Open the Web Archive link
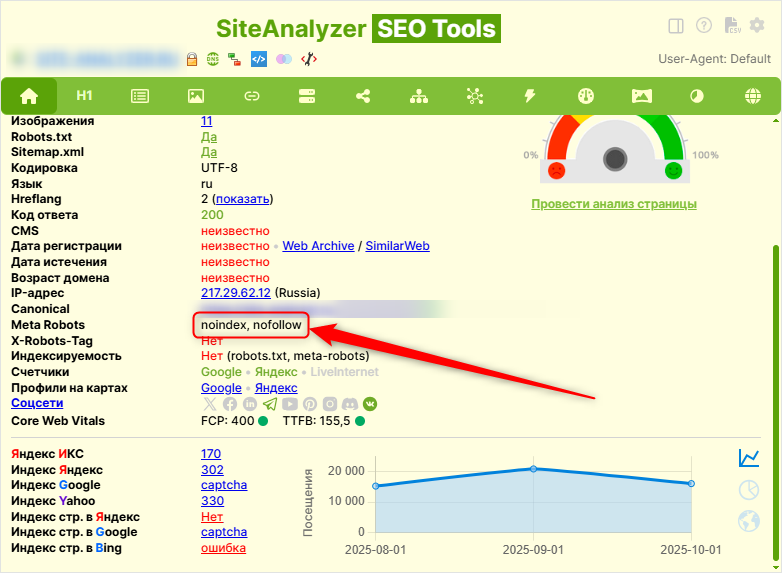Image resolution: width=782 pixels, height=573 pixels. click(x=318, y=246)
